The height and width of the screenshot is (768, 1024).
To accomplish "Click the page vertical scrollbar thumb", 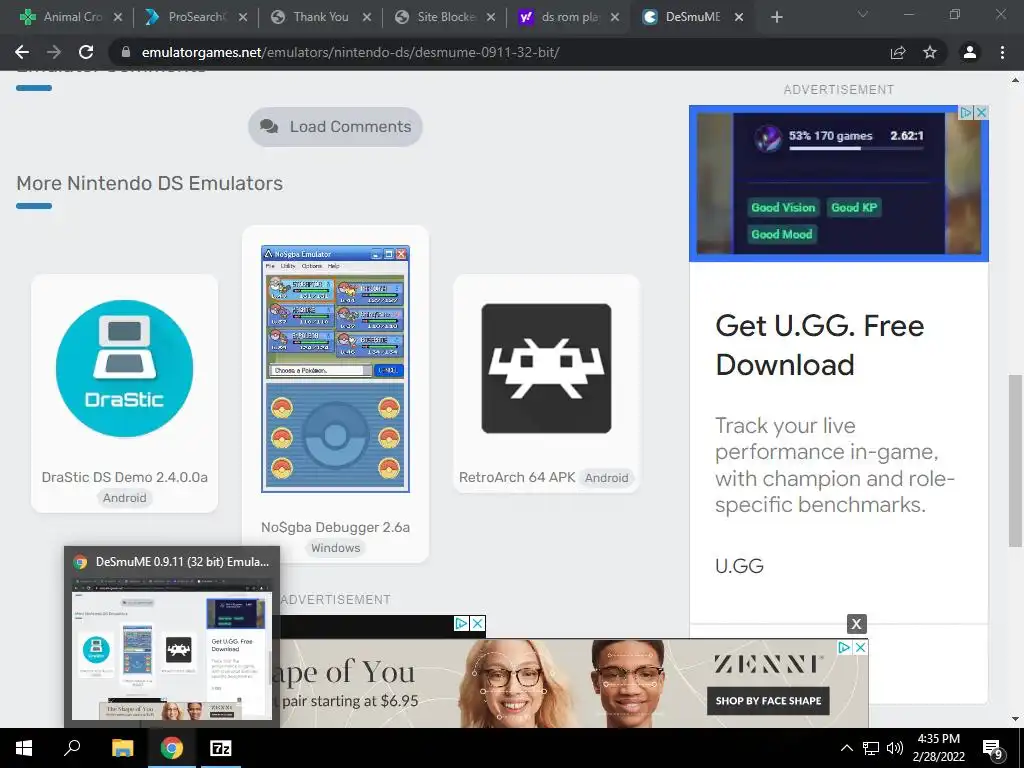I will point(1015,460).
